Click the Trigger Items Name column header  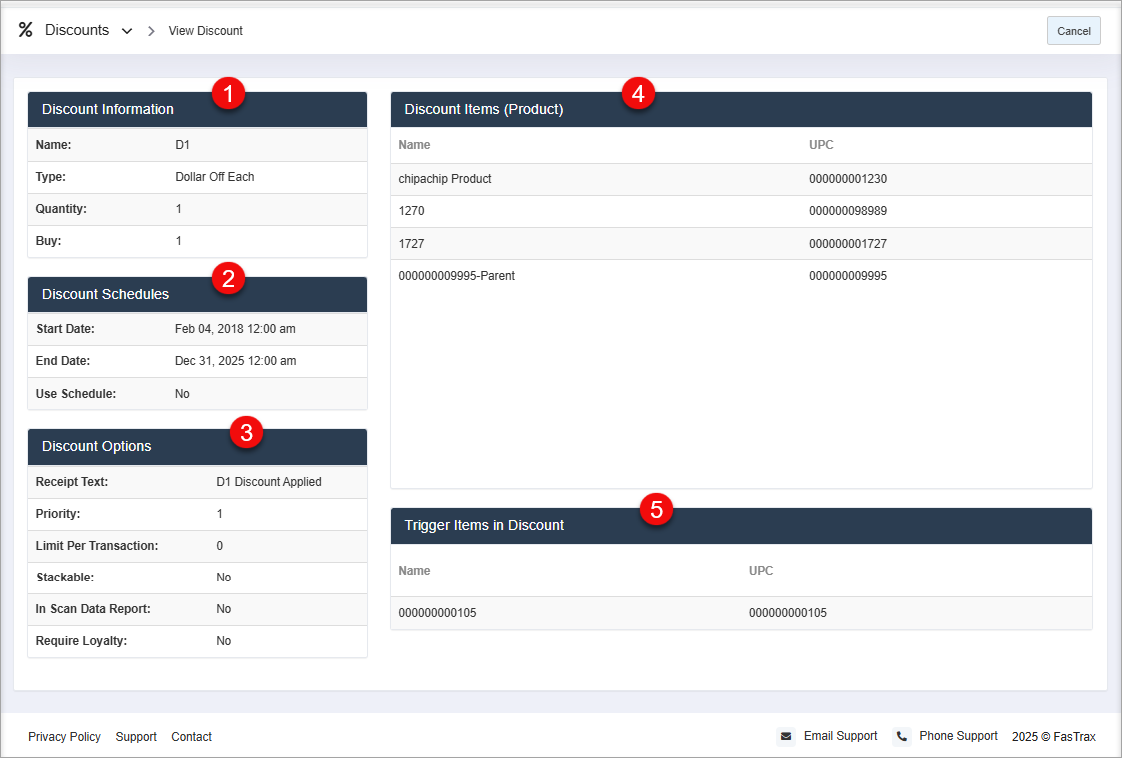414,571
